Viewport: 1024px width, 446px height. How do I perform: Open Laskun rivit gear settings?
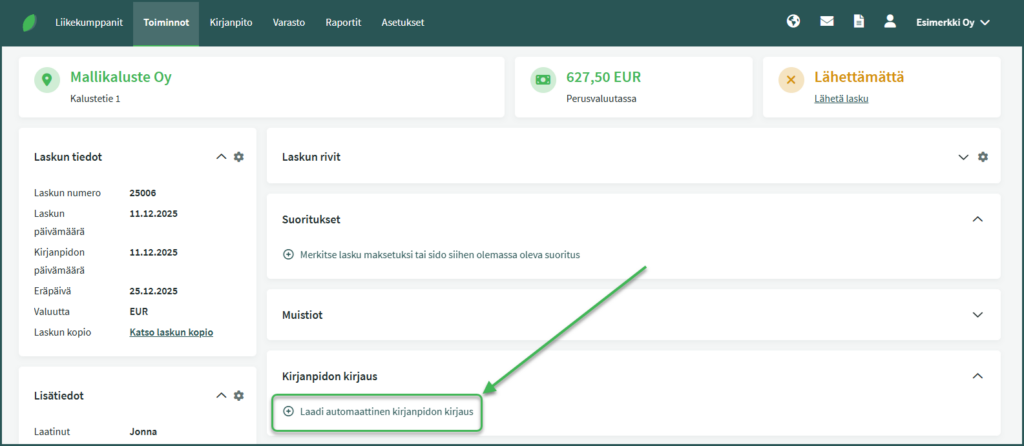coord(983,157)
